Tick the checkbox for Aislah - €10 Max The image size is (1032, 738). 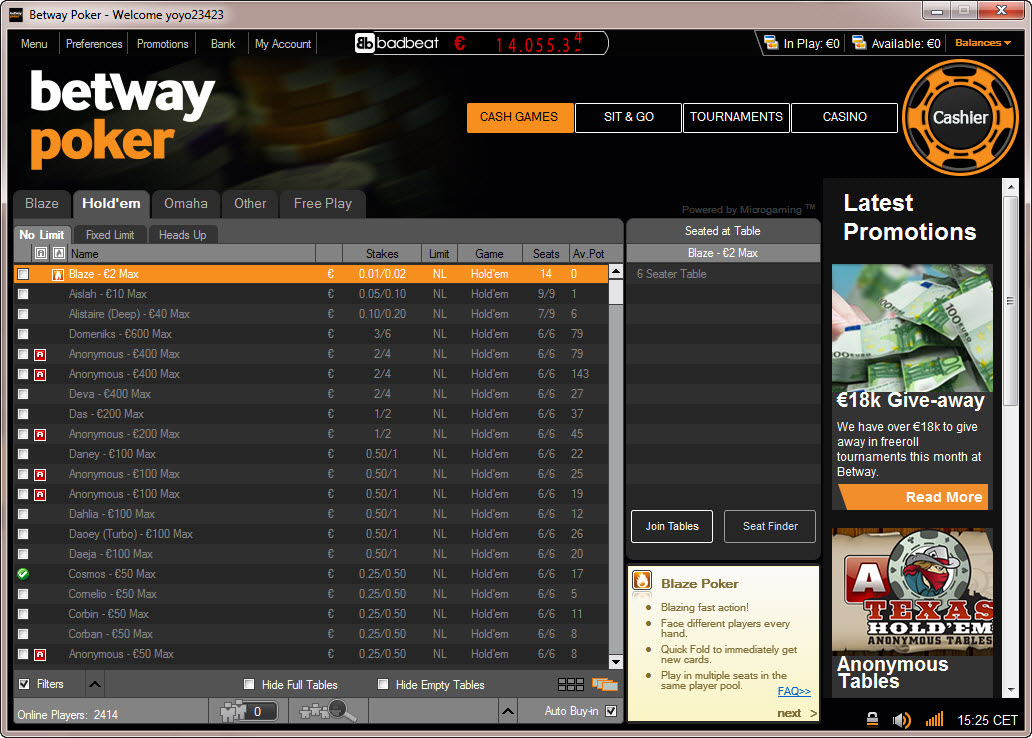23,294
